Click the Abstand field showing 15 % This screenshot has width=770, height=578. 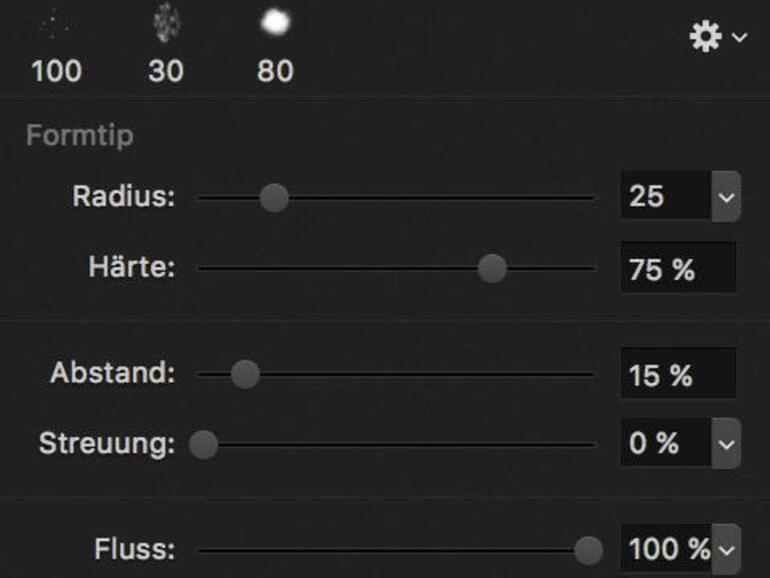pyautogui.click(x=677, y=375)
